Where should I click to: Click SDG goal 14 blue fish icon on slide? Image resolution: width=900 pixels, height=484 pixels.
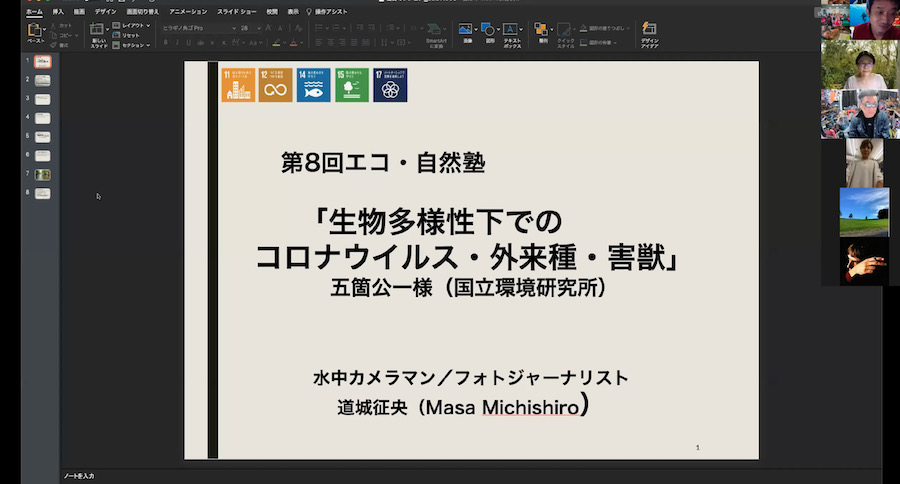[x=313, y=85]
